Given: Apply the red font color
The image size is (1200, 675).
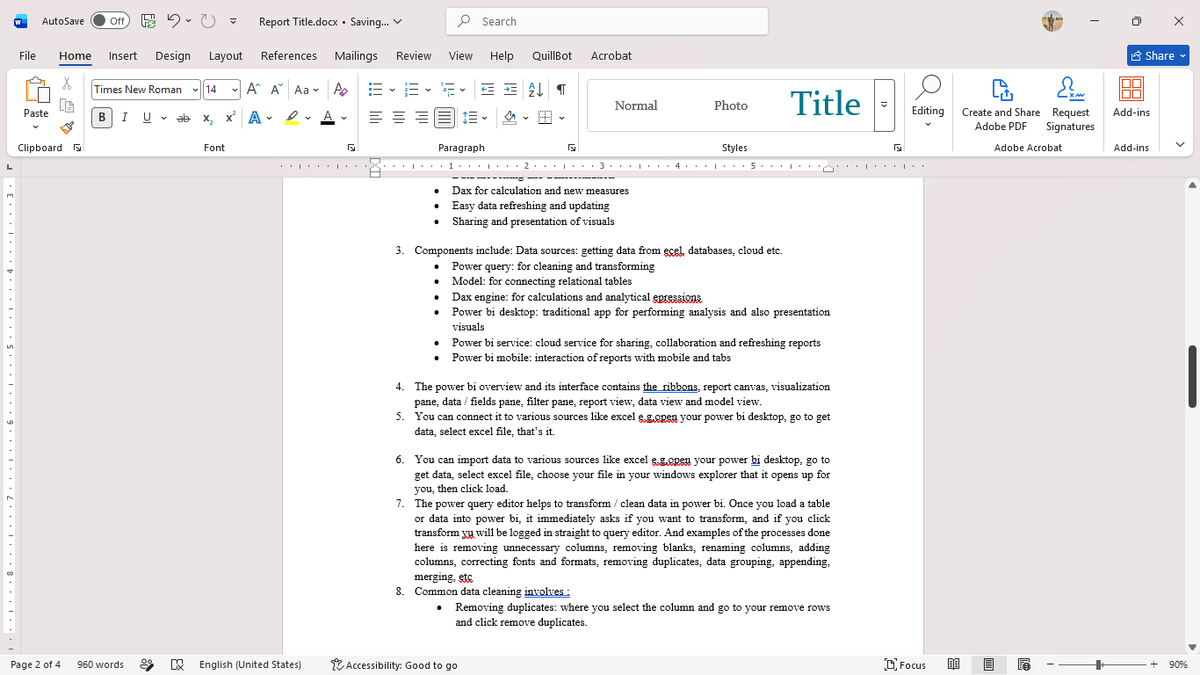Looking at the screenshot, I should click(329, 118).
